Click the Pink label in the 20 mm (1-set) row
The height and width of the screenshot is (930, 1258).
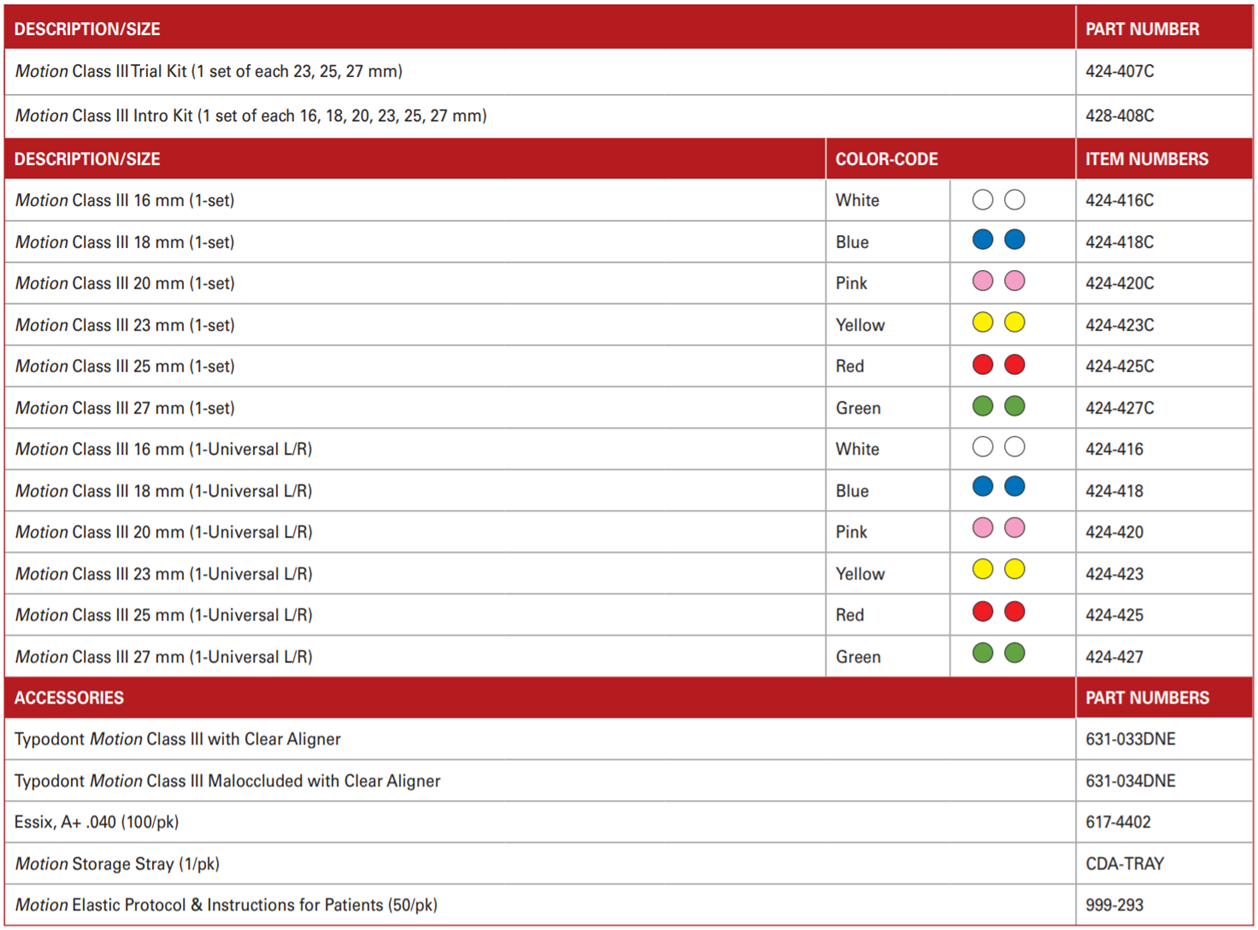pyautogui.click(x=852, y=283)
